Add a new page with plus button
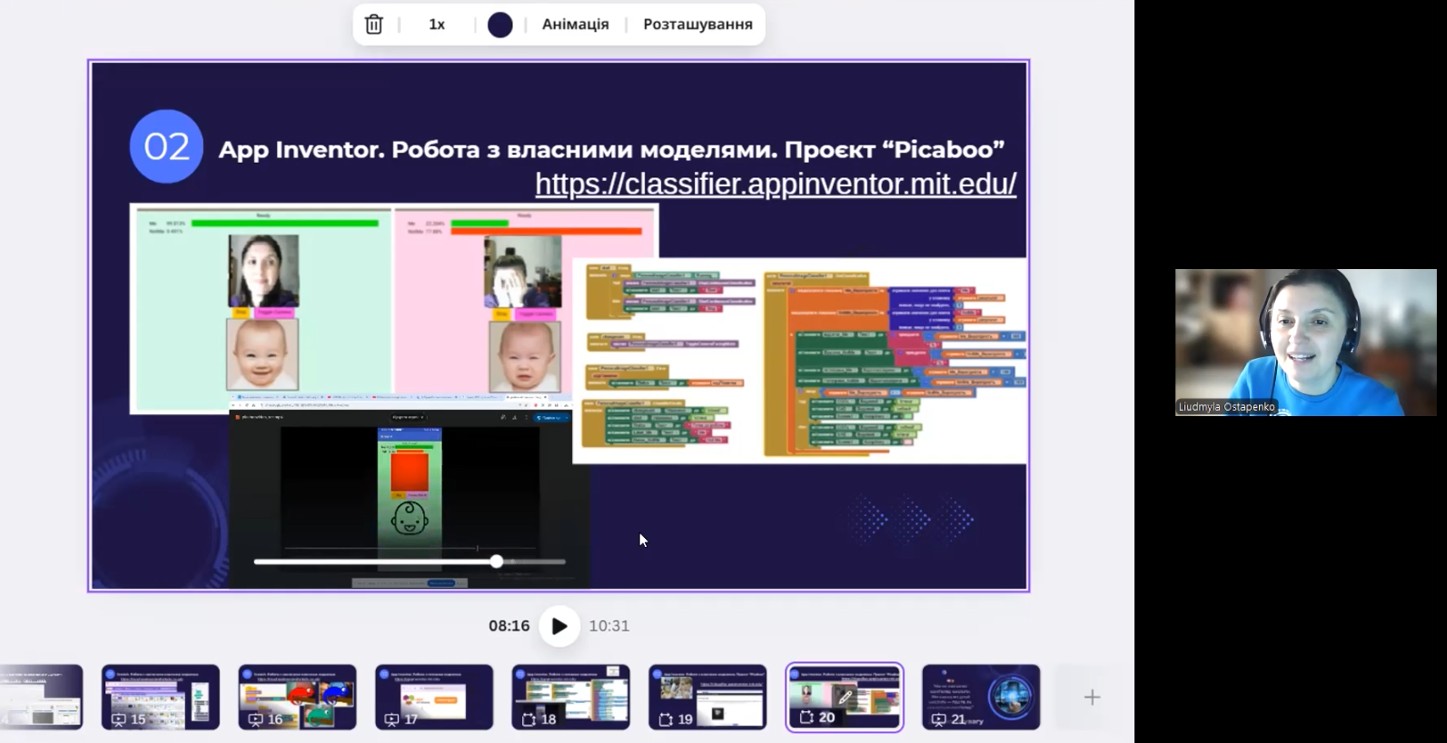This screenshot has width=1447, height=743. coord(1092,697)
